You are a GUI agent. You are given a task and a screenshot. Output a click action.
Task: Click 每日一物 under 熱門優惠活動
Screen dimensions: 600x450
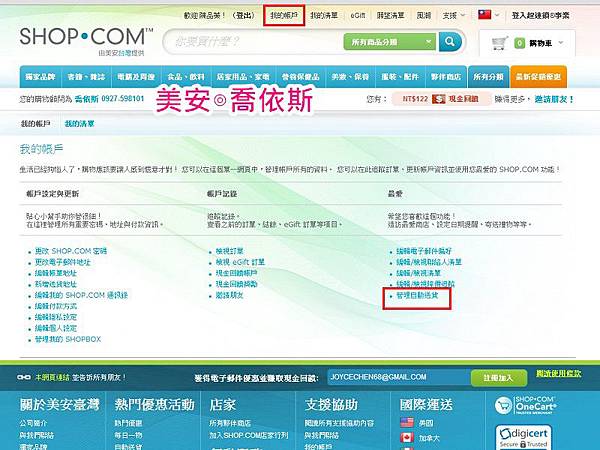tap(128, 435)
